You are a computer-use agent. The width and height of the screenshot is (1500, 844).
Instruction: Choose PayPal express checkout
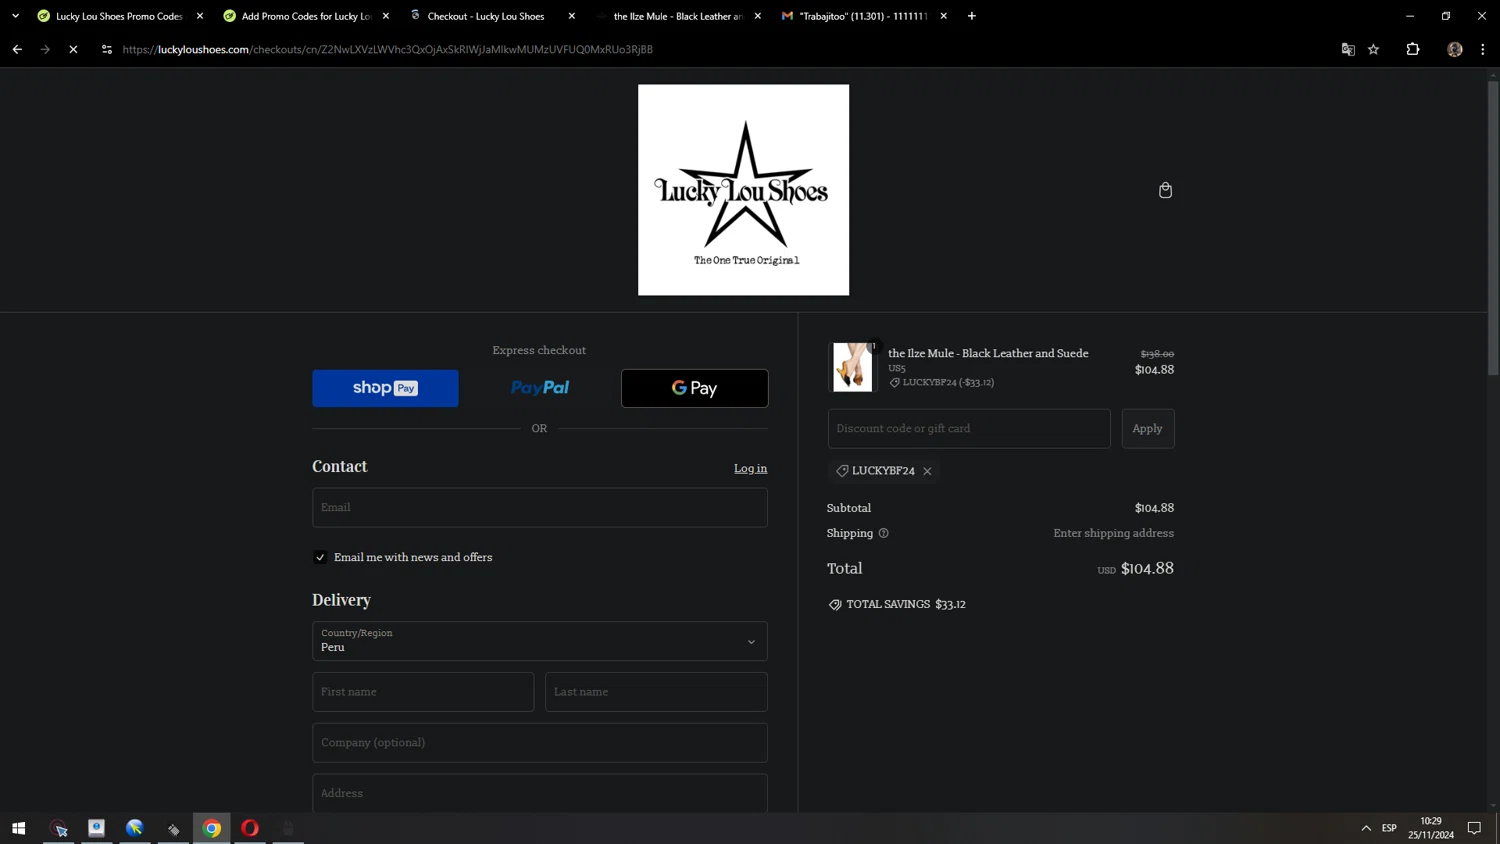(540, 388)
